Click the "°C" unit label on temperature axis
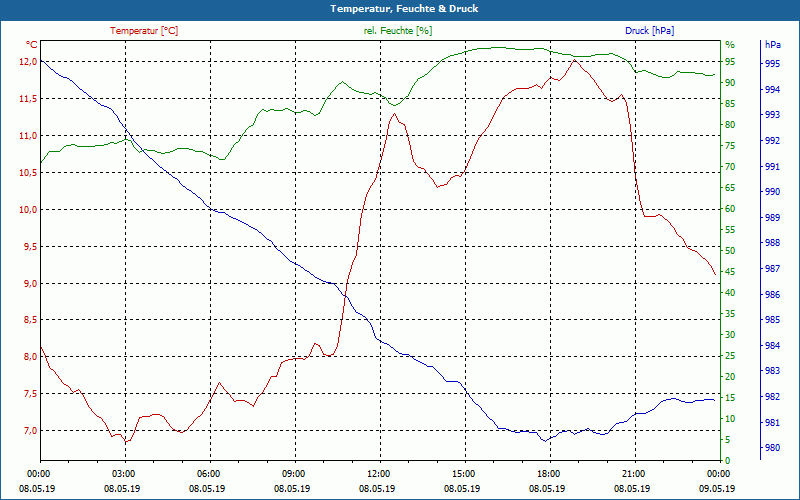Image resolution: width=800 pixels, height=500 pixels. point(31,45)
